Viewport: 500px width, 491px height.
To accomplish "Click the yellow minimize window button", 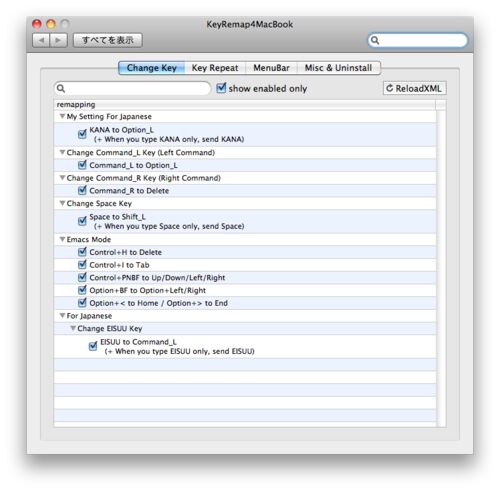I will point(51,24).
